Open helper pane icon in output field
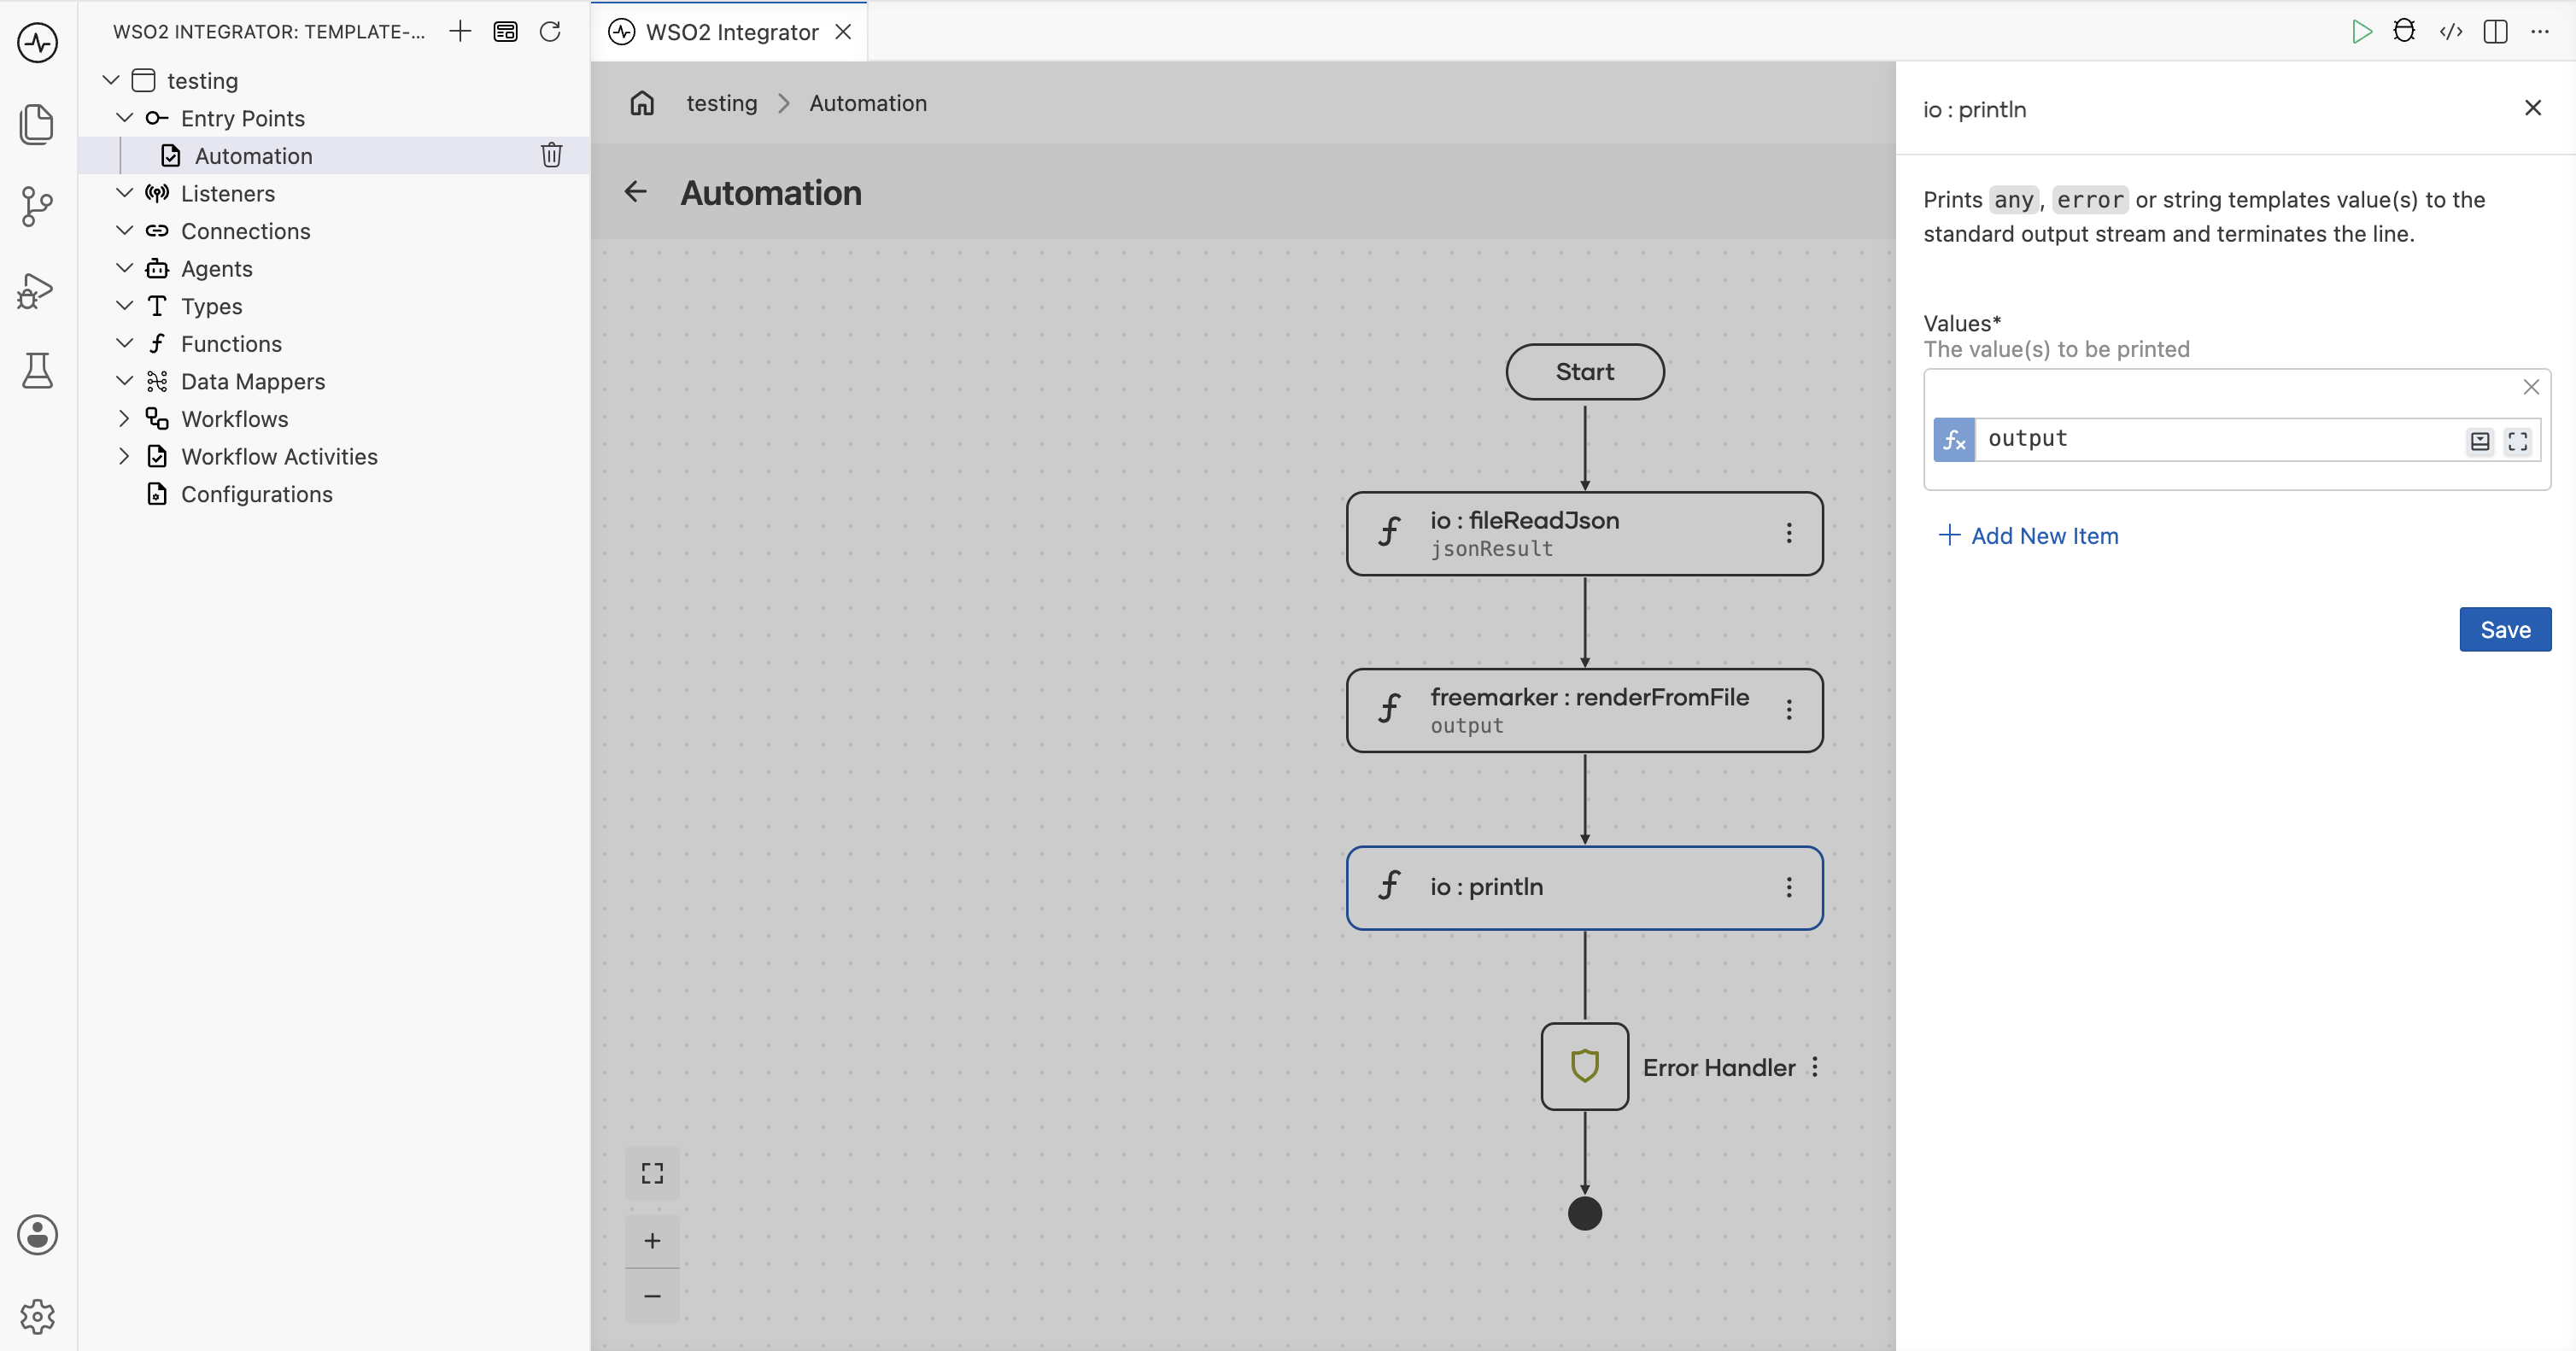Image resolution: width=2576 pixels, height=1351 pixels. tap(2480, 441)
